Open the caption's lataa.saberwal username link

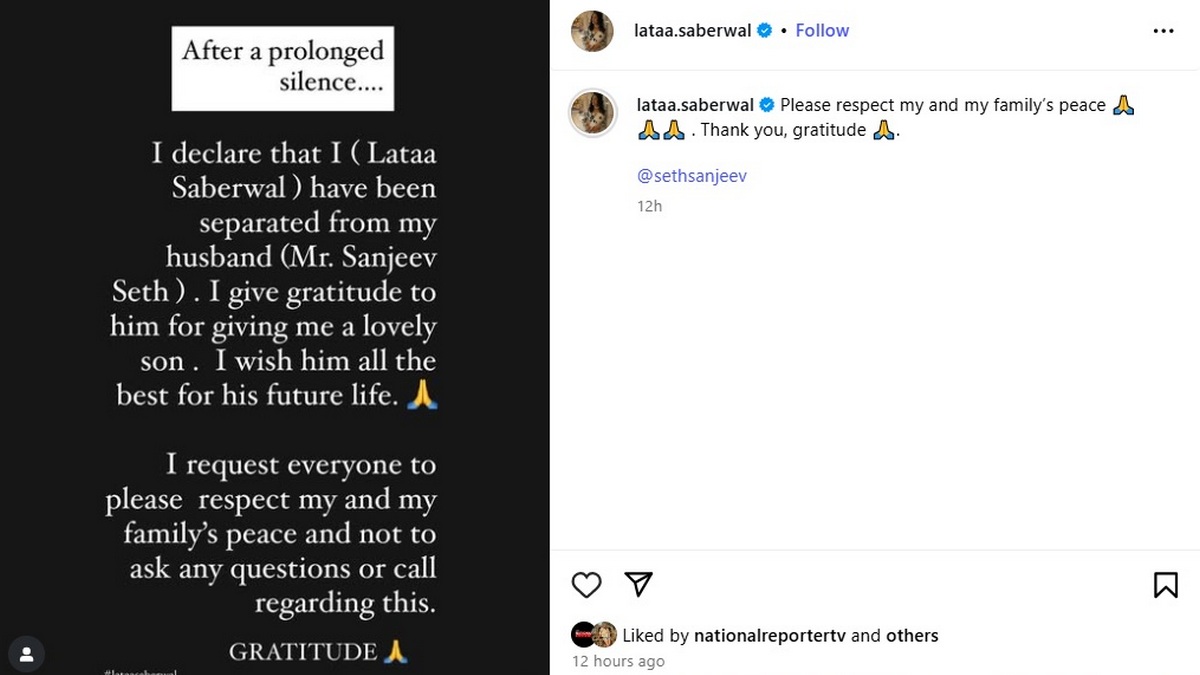pyautogui.click(x=695, y=105)
